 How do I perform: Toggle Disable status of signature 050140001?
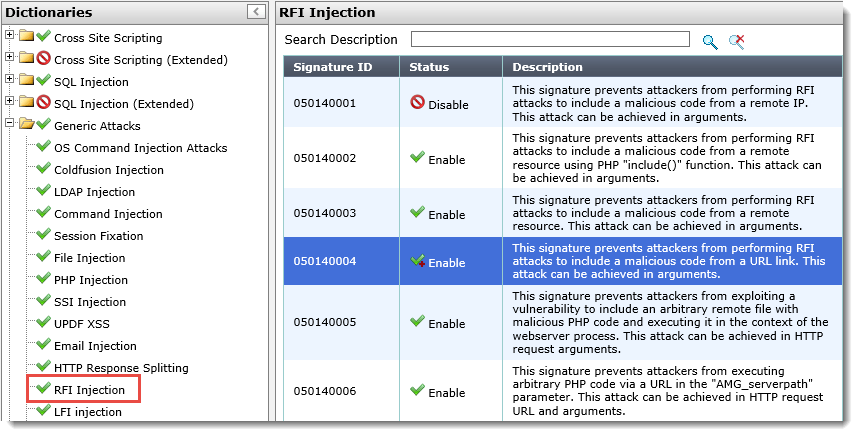click(440, 104)
